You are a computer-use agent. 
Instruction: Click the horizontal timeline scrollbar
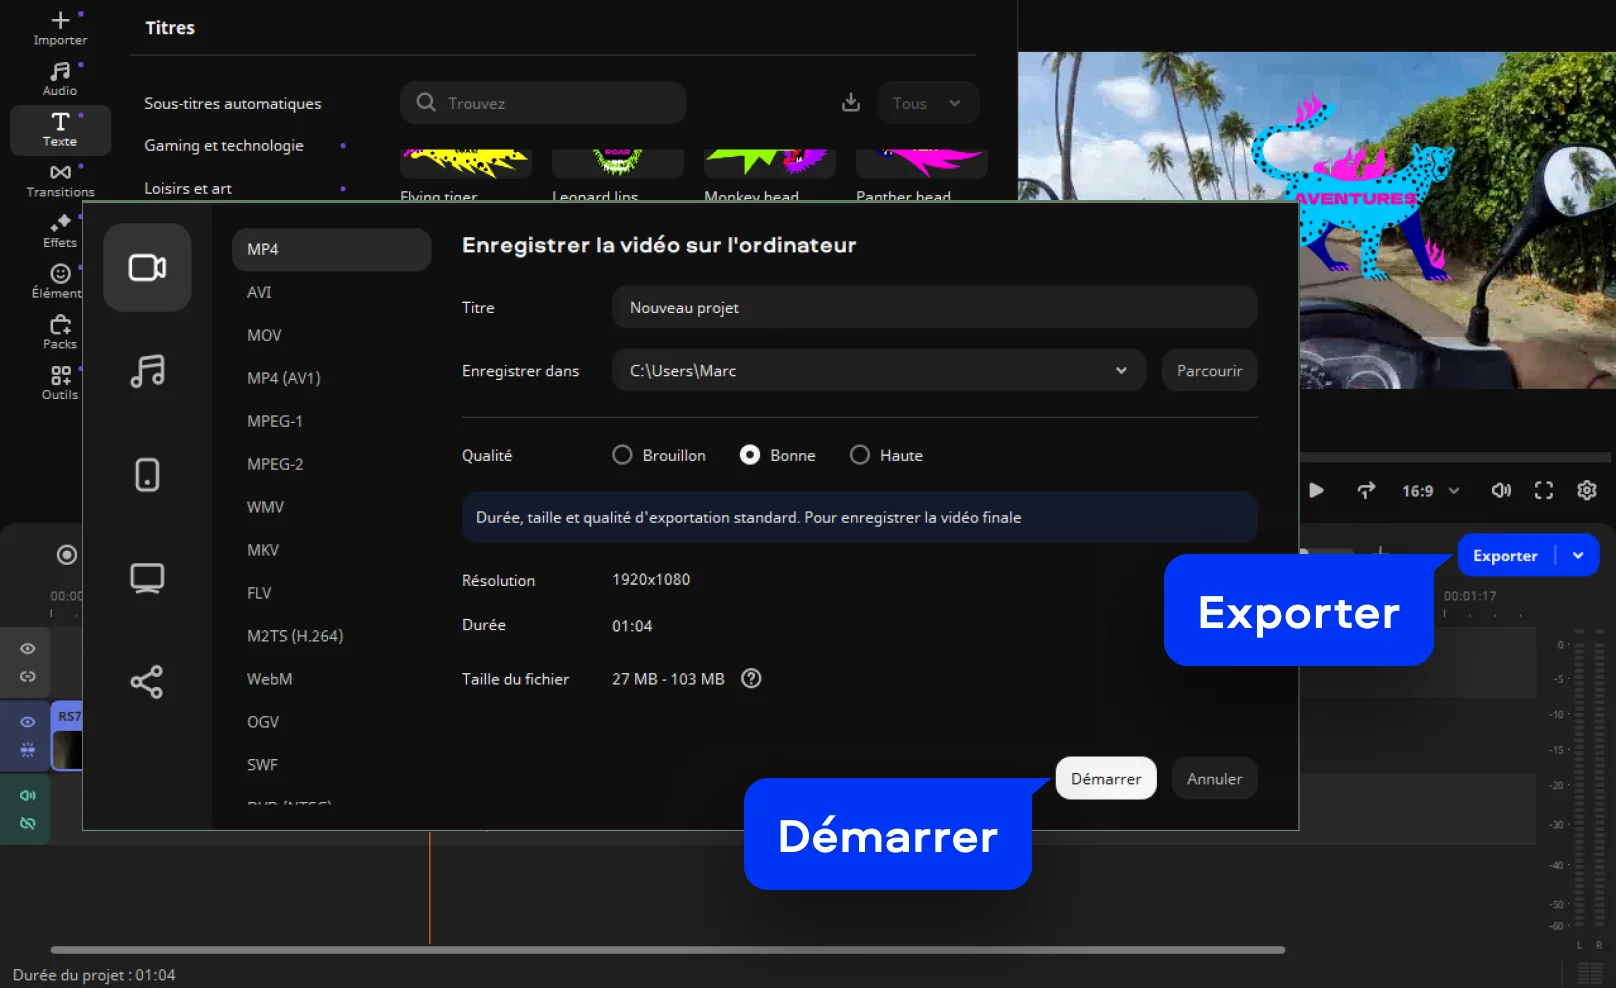click(x=667, y=950)
